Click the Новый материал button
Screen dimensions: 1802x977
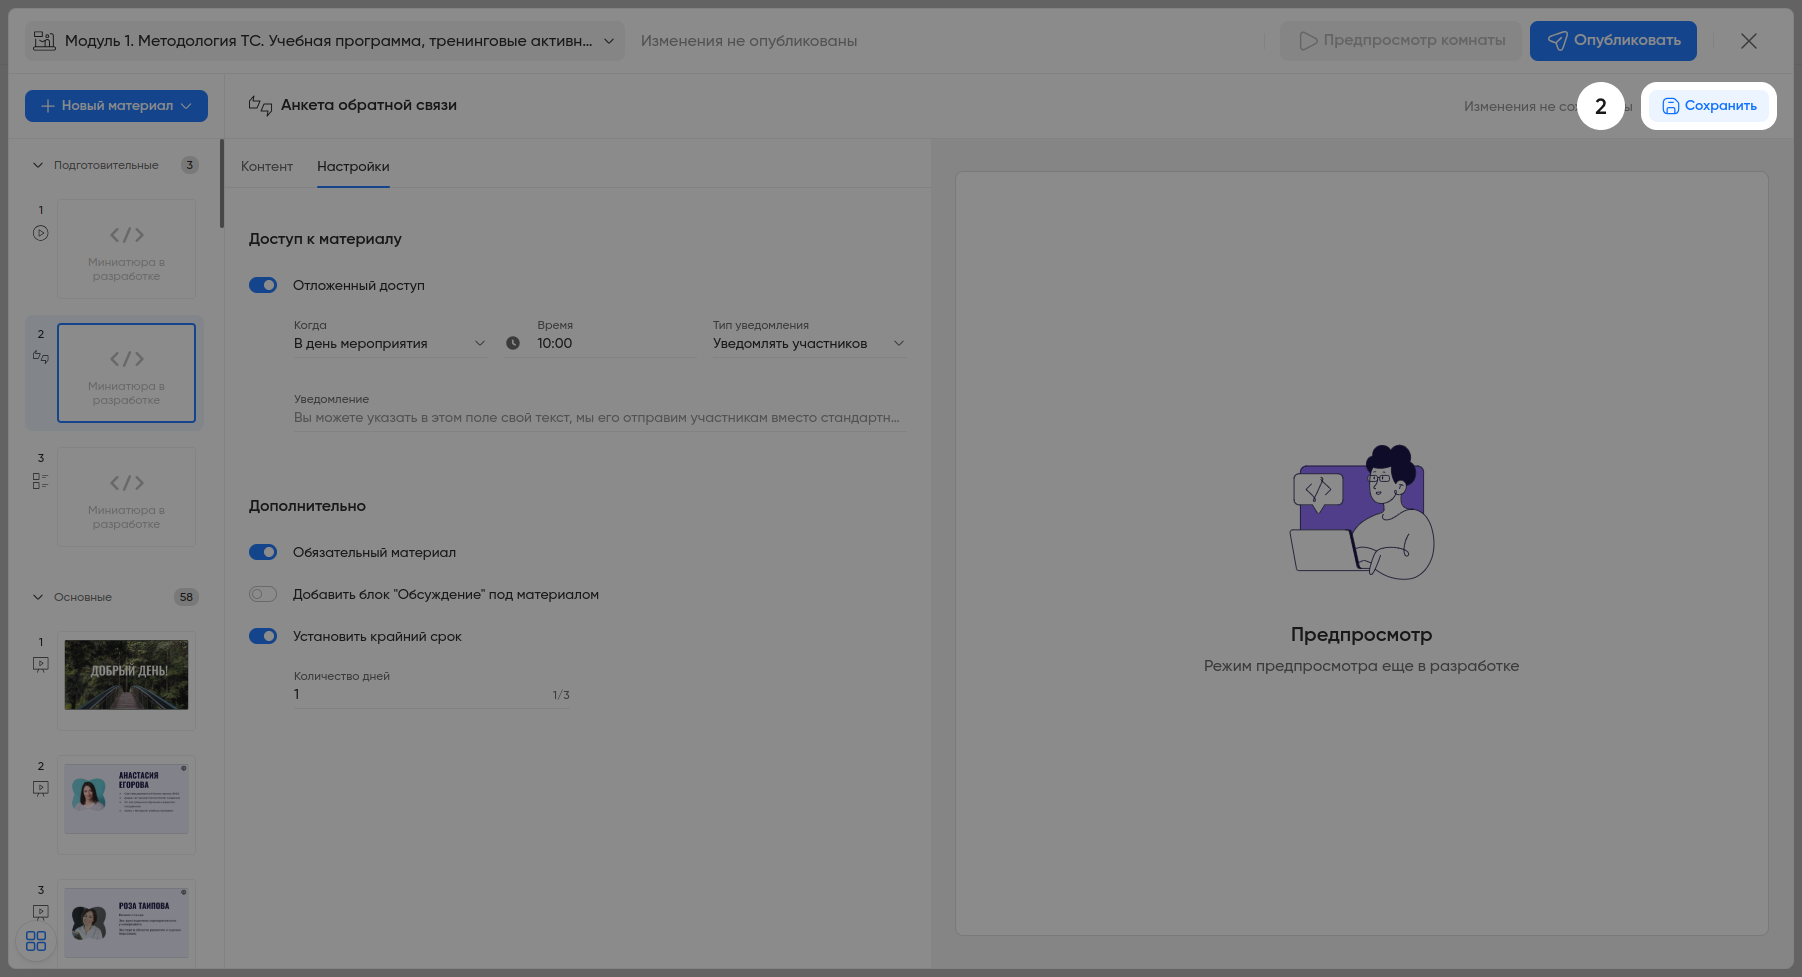coord(116,106)
